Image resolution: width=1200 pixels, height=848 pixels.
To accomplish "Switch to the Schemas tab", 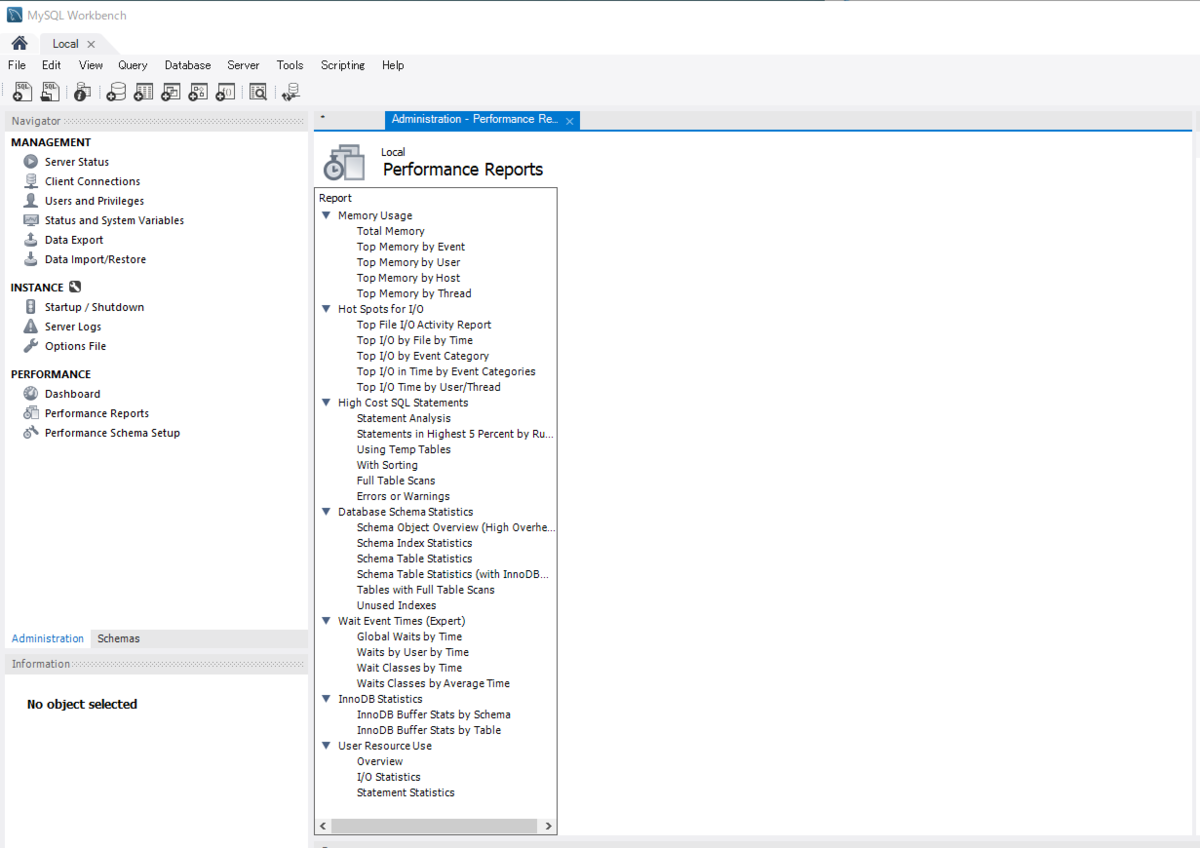I will [117, 638].
